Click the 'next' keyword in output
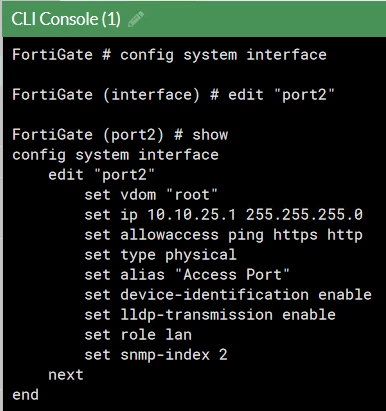The width and height of the screenshot is (386, 411). [x=66, y=375]
